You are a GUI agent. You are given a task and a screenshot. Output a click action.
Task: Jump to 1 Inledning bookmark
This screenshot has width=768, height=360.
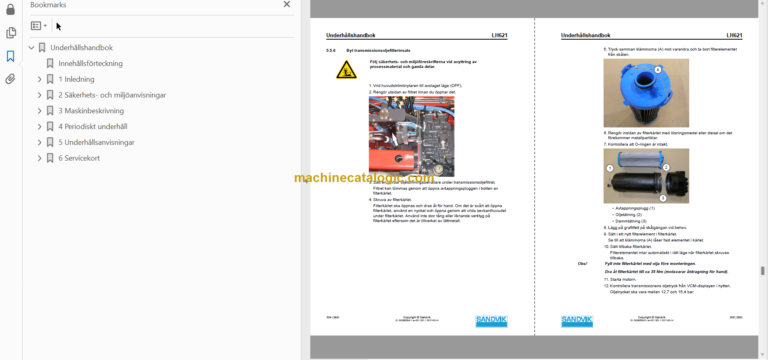(x=76, y=79)
